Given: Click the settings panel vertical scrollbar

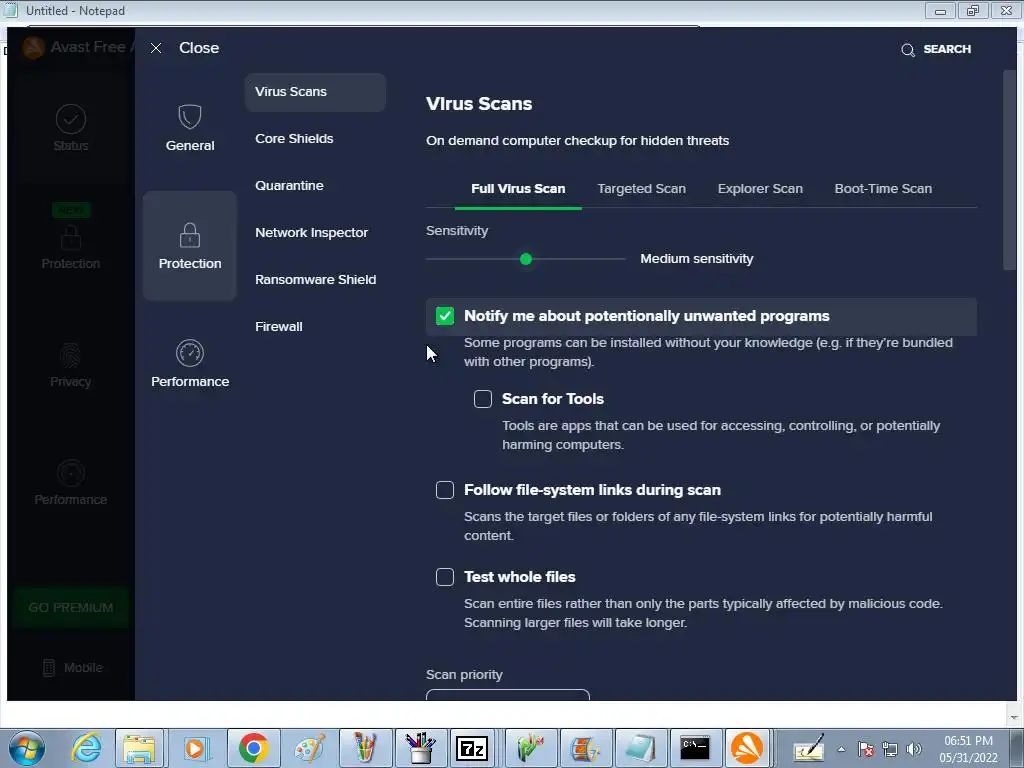Looking at the screenshot, I should click(x=1010, y=170).
